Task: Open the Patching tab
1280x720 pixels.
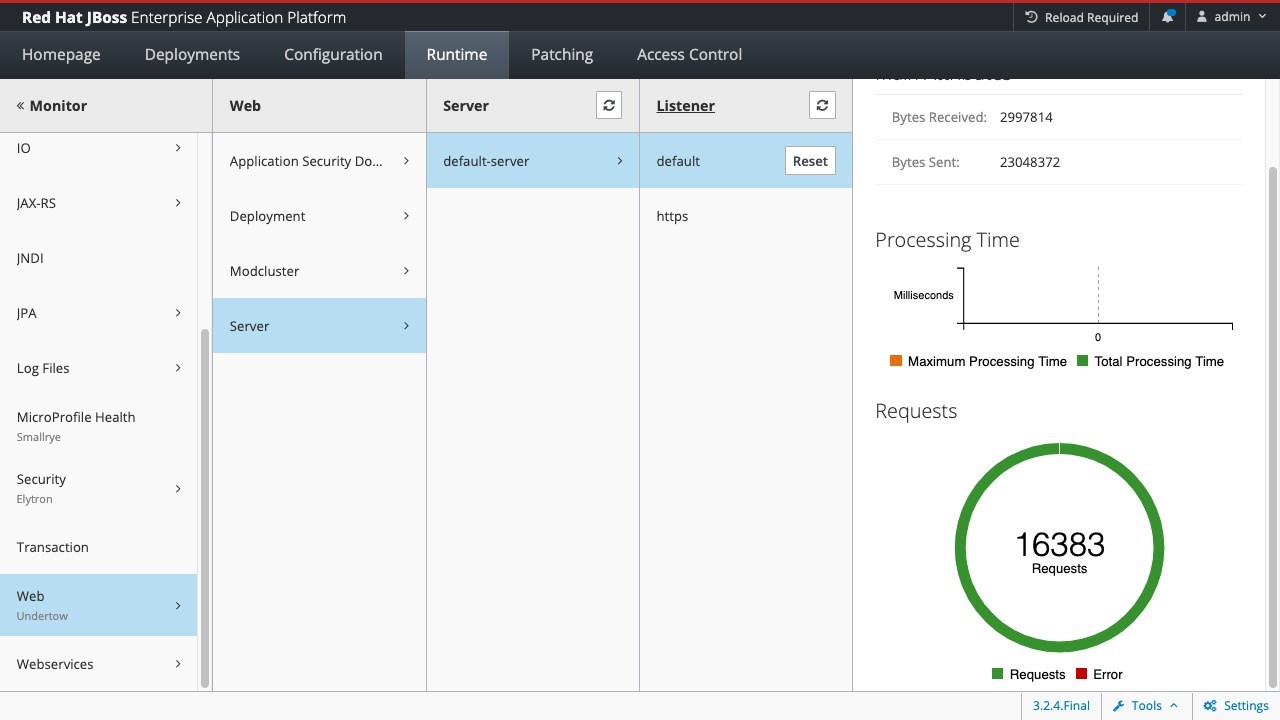Action: [562, 55]
